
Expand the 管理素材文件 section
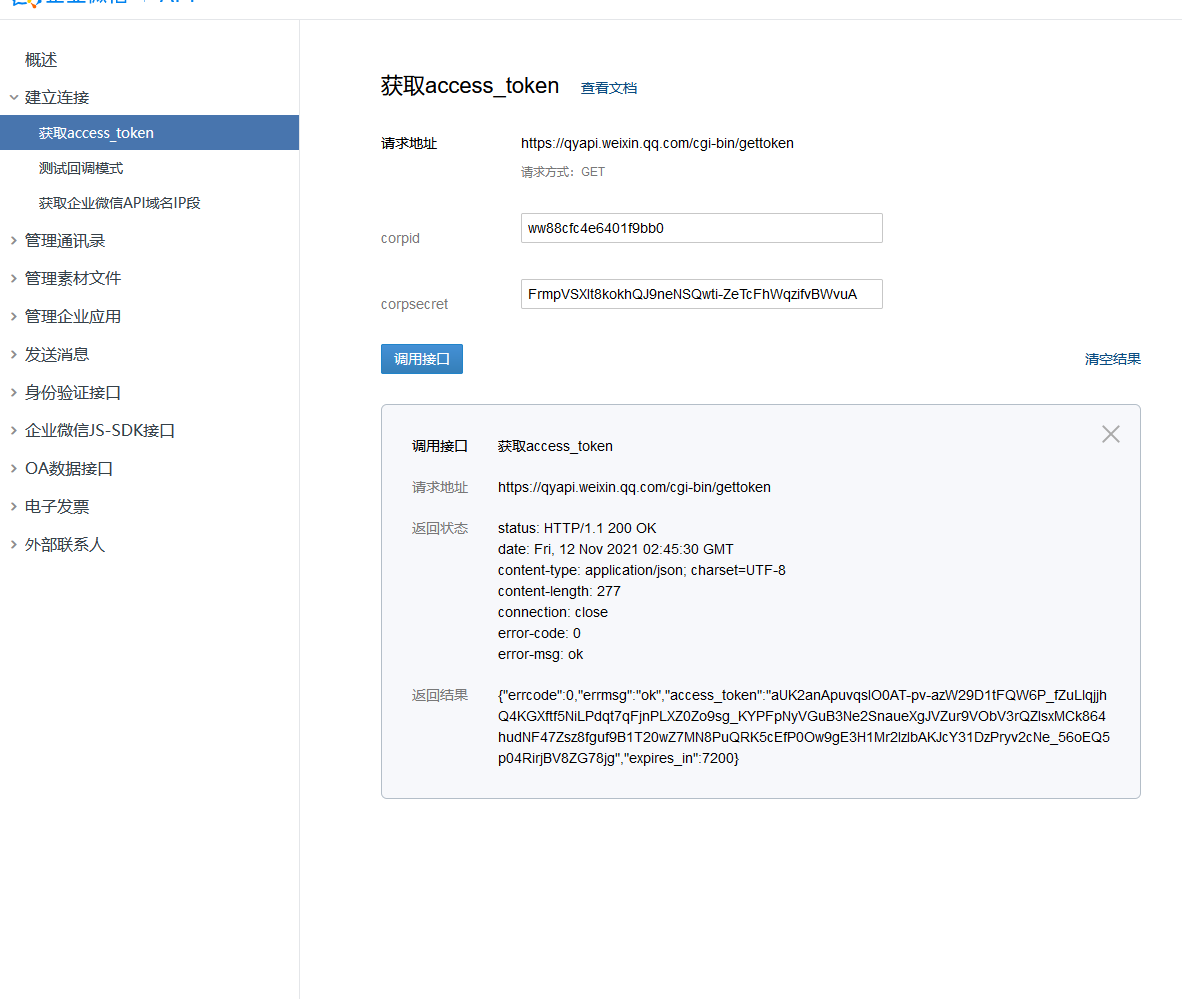[72, 278]
